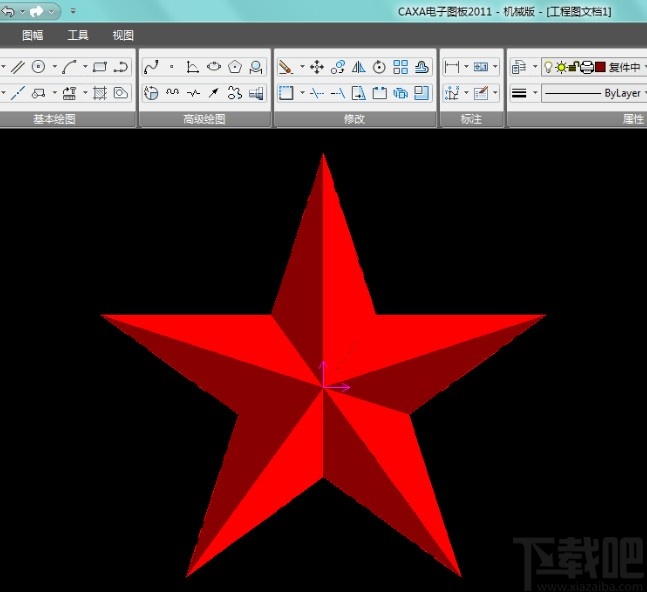Select the ellipse drawing tool

pos(214,67)
